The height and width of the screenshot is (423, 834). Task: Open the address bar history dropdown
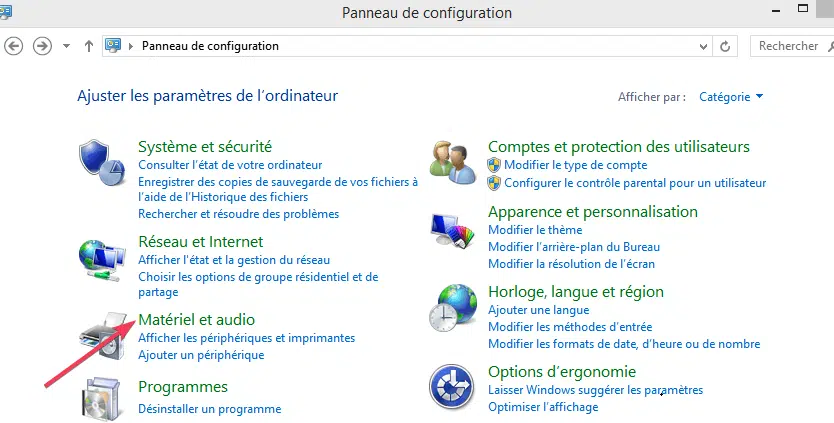click(x=703, y=46)
